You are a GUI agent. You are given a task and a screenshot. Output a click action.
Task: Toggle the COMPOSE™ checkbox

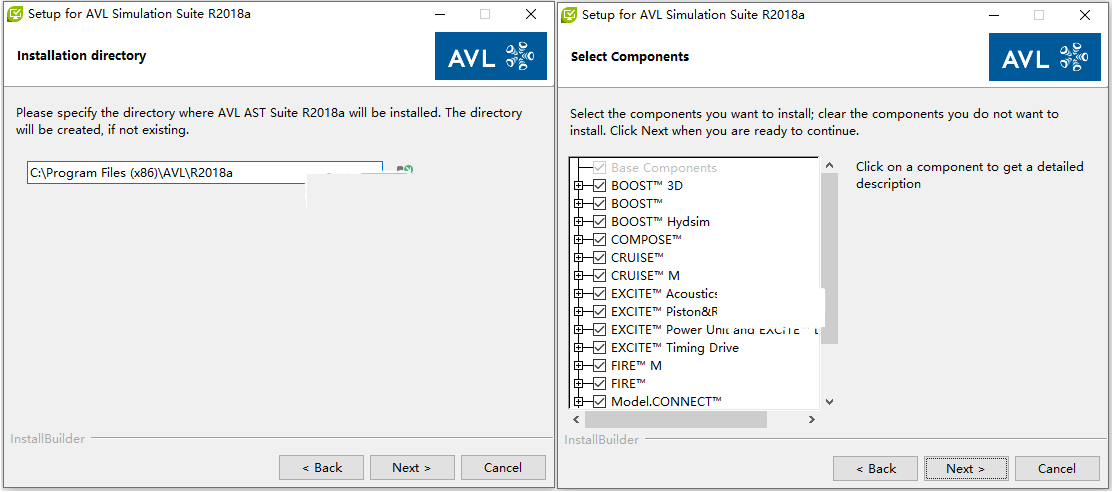[x=599, y=240]
